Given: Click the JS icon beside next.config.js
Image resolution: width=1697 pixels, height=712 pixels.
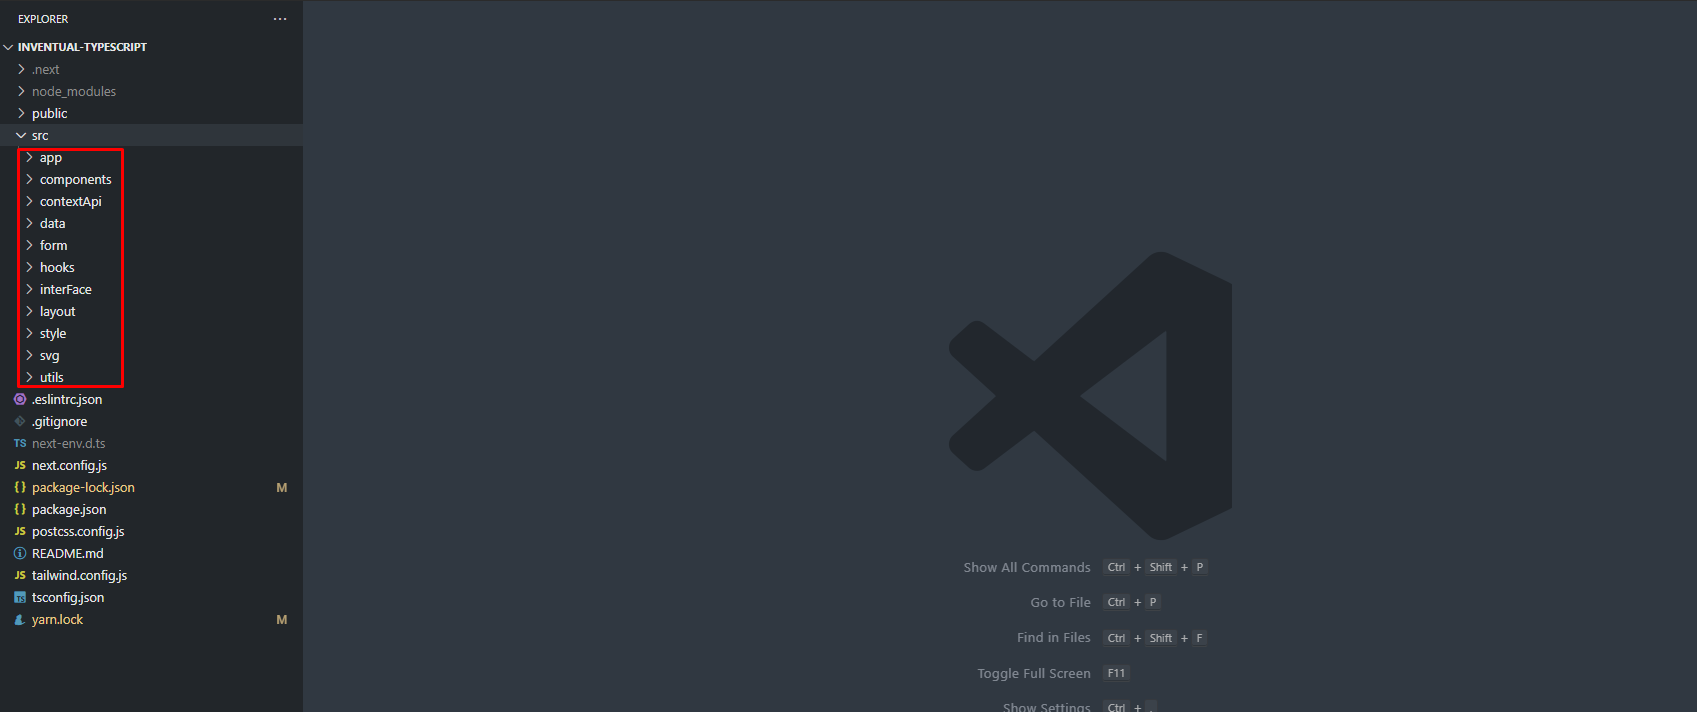Looking at the screenshot, I should click(20, 465).
